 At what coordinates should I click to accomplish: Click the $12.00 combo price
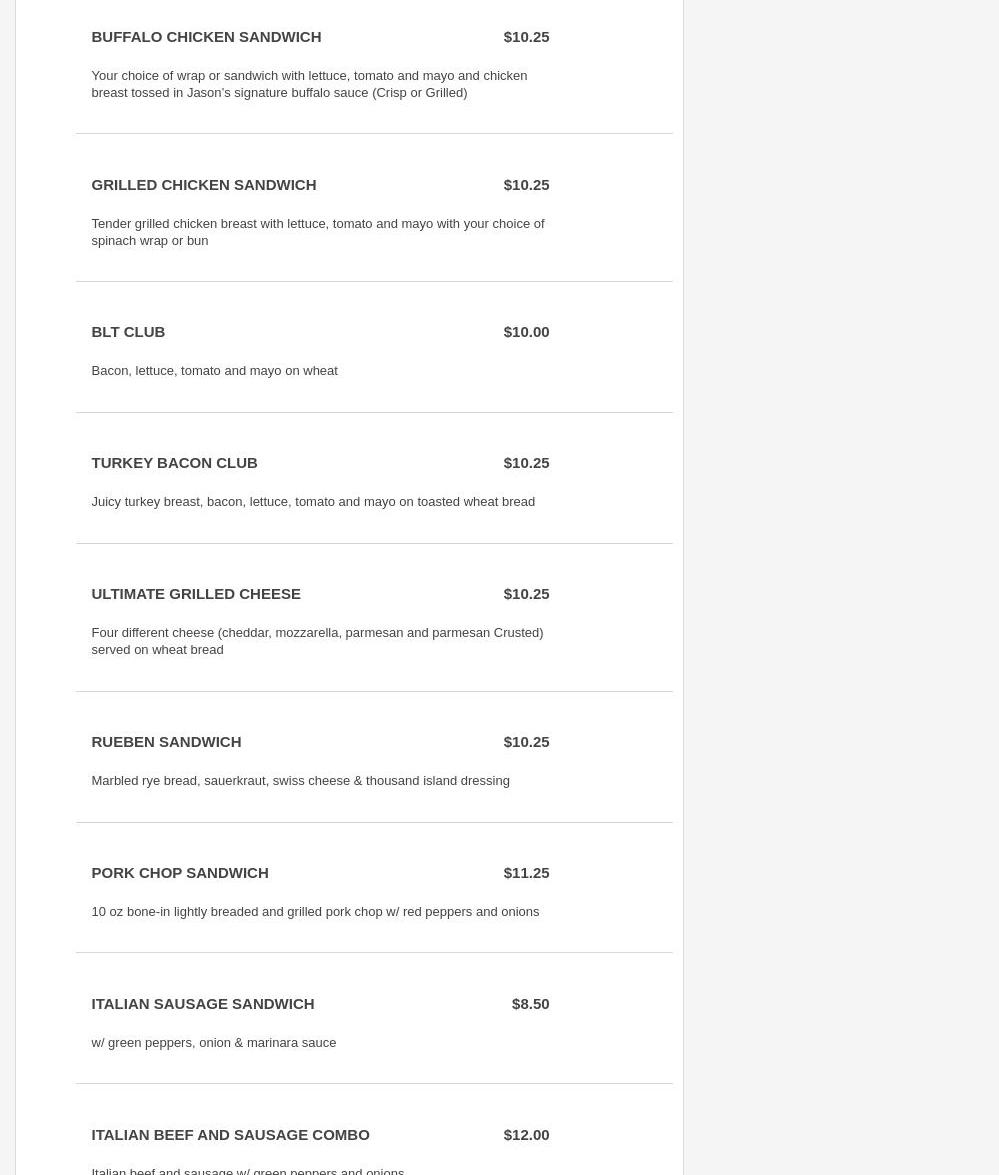(x=526, y=1135)
